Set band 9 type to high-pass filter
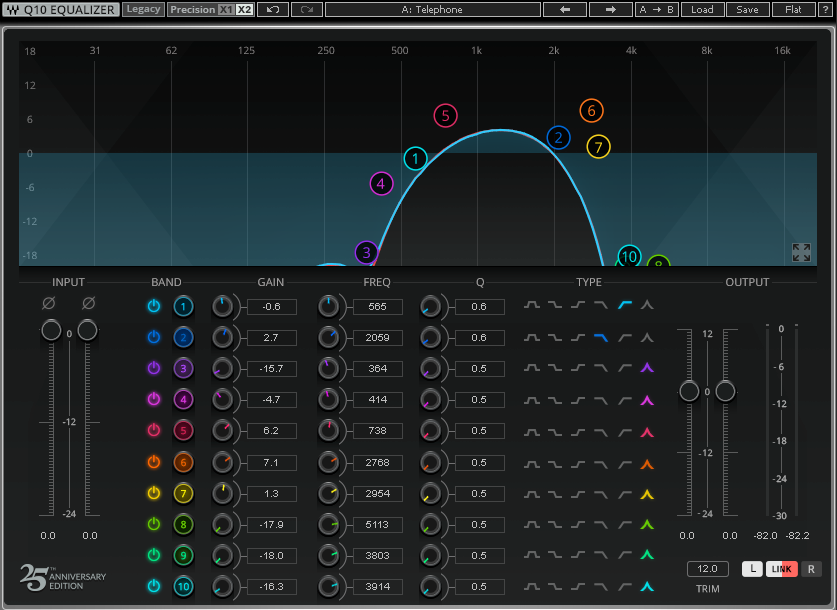The image size is (837, 610). point(625,556)
